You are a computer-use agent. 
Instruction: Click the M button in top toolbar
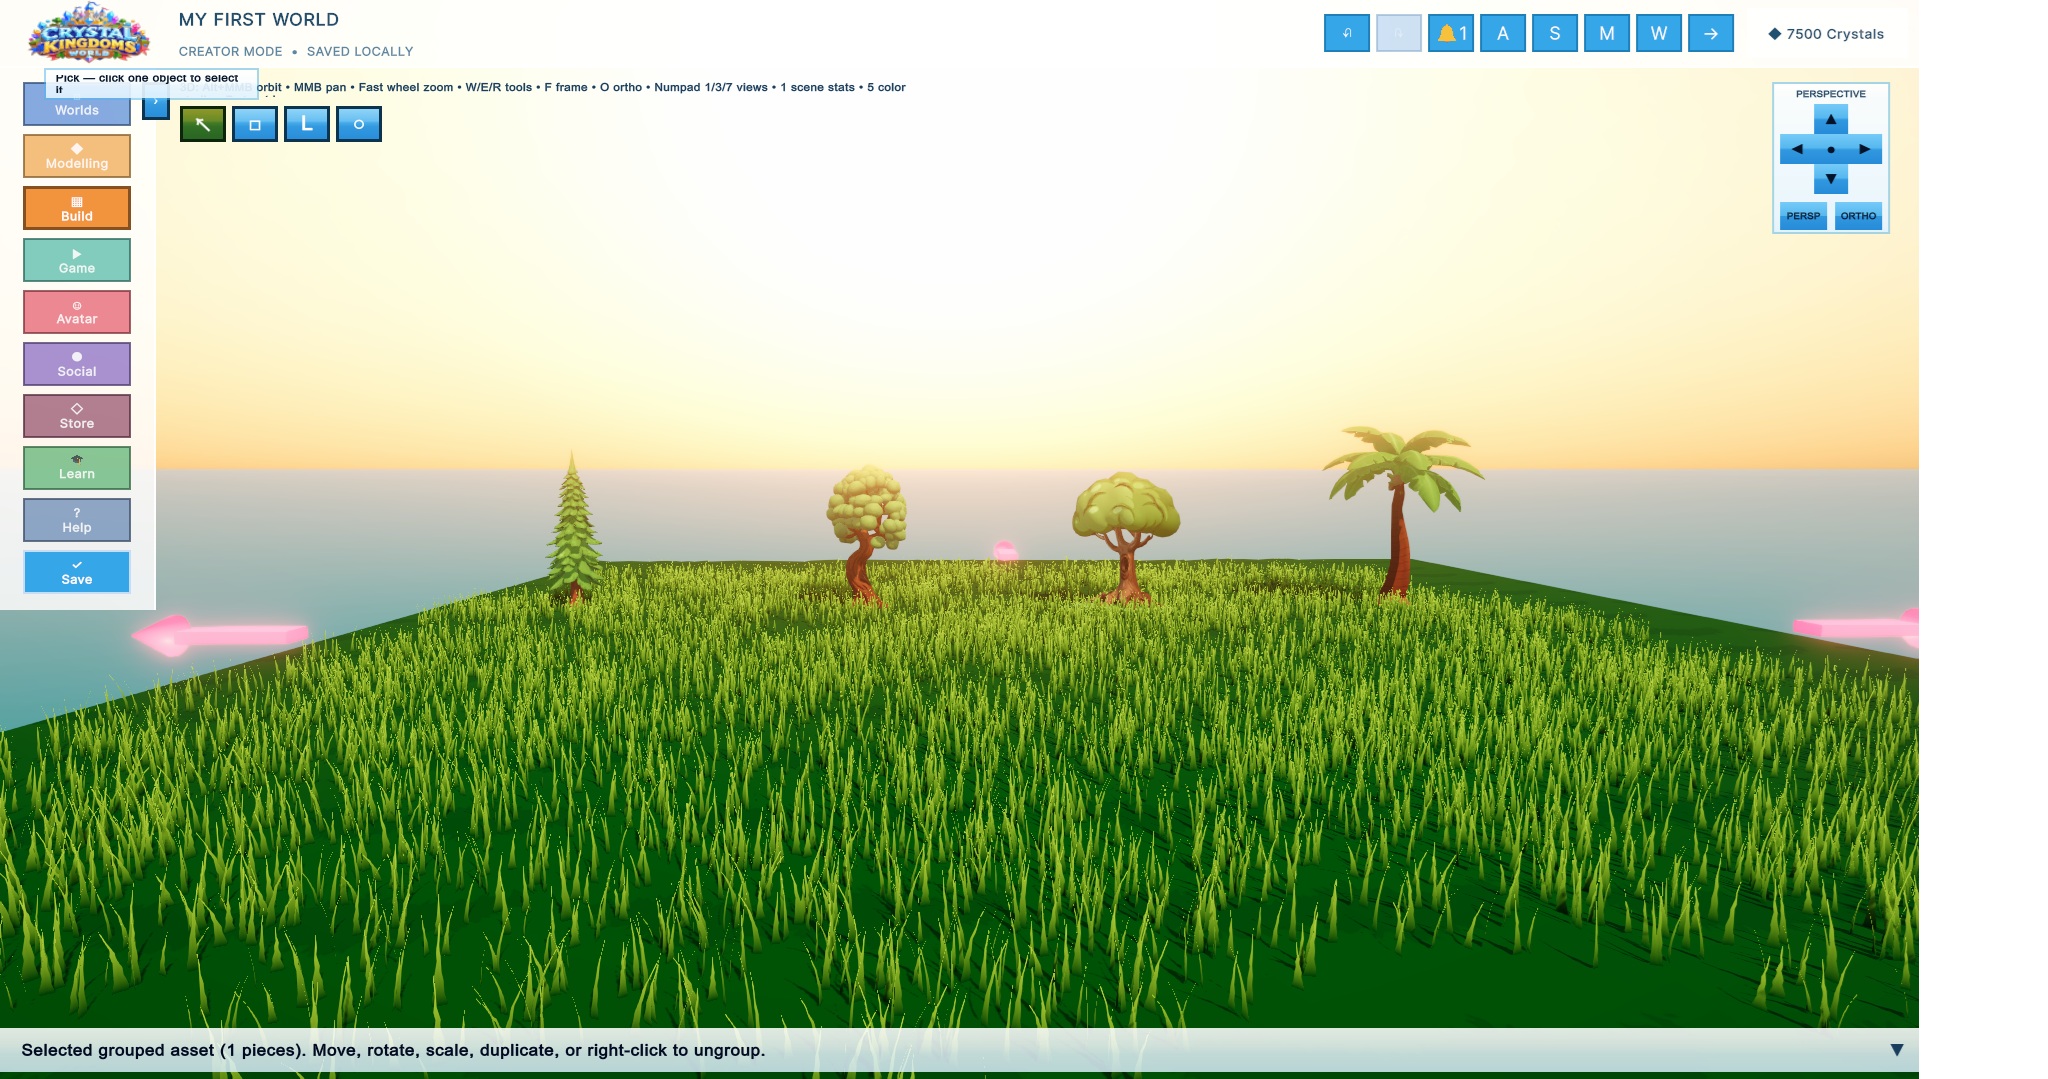click(1607, 33)
